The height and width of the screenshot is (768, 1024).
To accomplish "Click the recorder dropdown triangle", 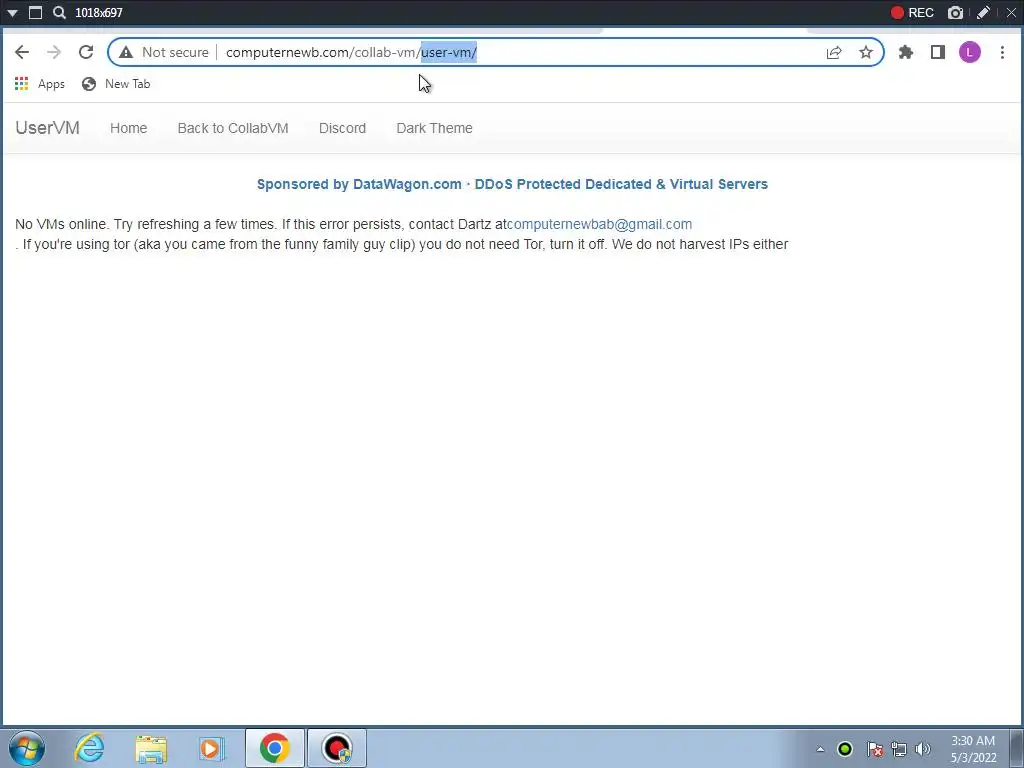I will pos(12,12).
